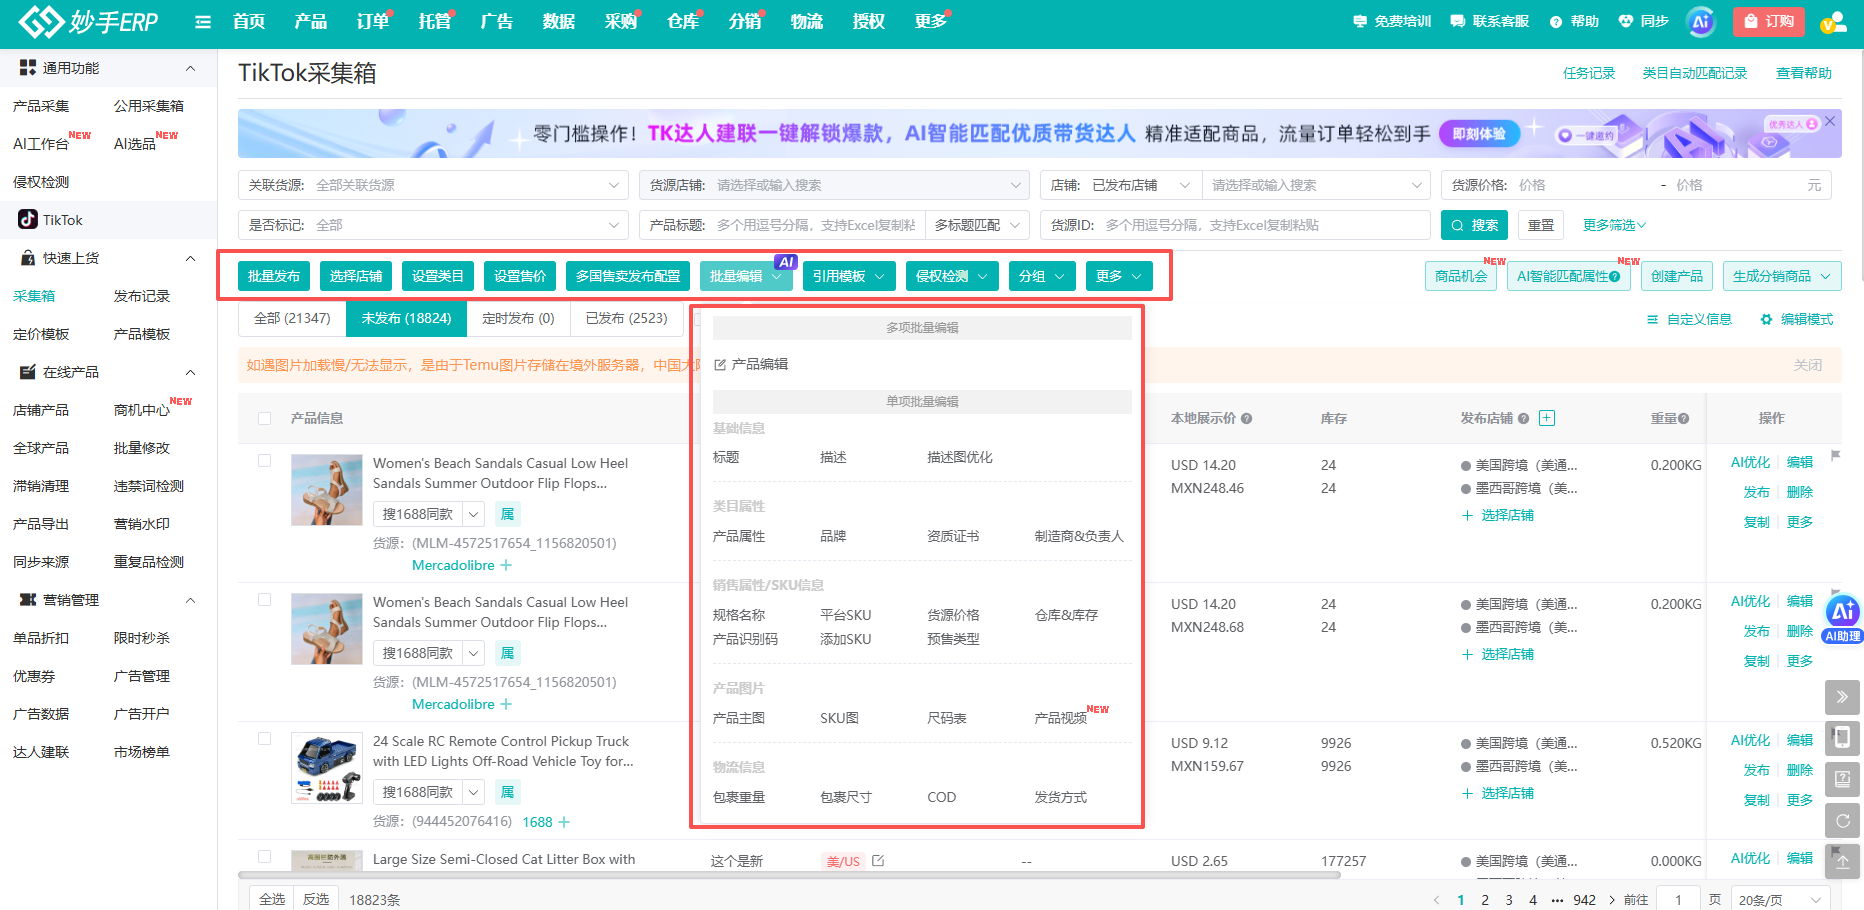Switch to the 已发布 (2523) tab
The width and height of the screenshot is (1864, 910).
(x=626, y=318)
